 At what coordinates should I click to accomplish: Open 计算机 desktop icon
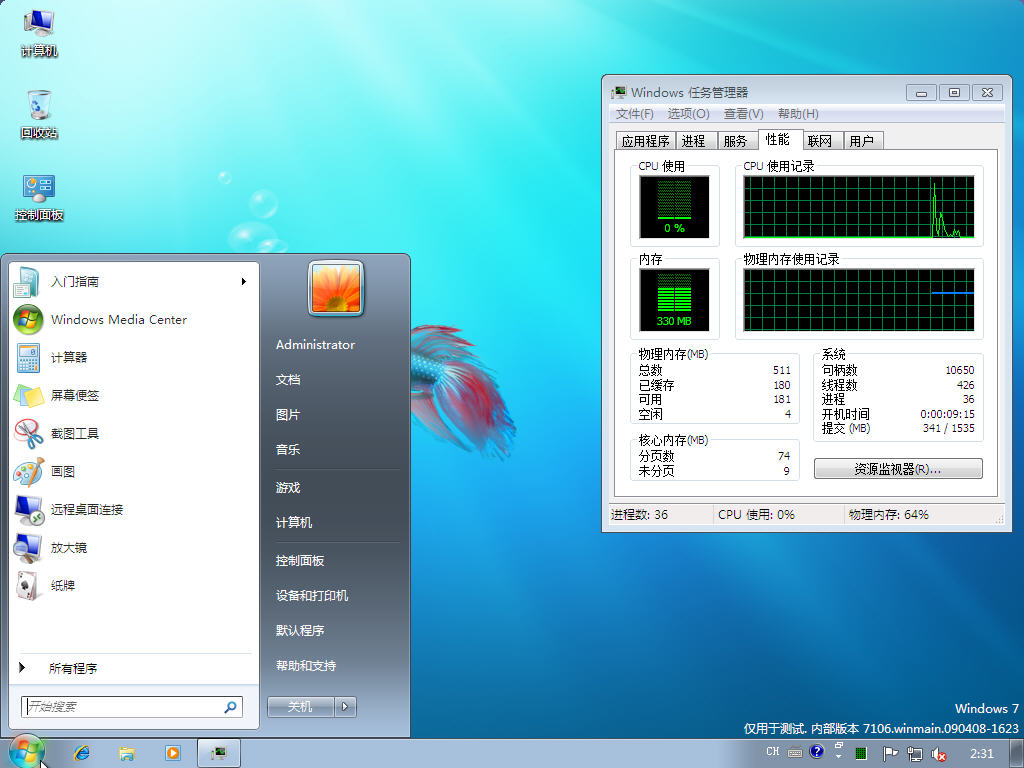tap(39, 33)
